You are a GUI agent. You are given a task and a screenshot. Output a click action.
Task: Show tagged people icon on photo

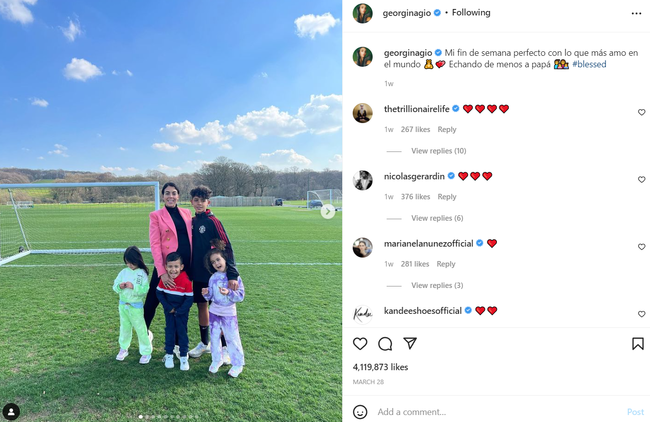click(11, 412)
